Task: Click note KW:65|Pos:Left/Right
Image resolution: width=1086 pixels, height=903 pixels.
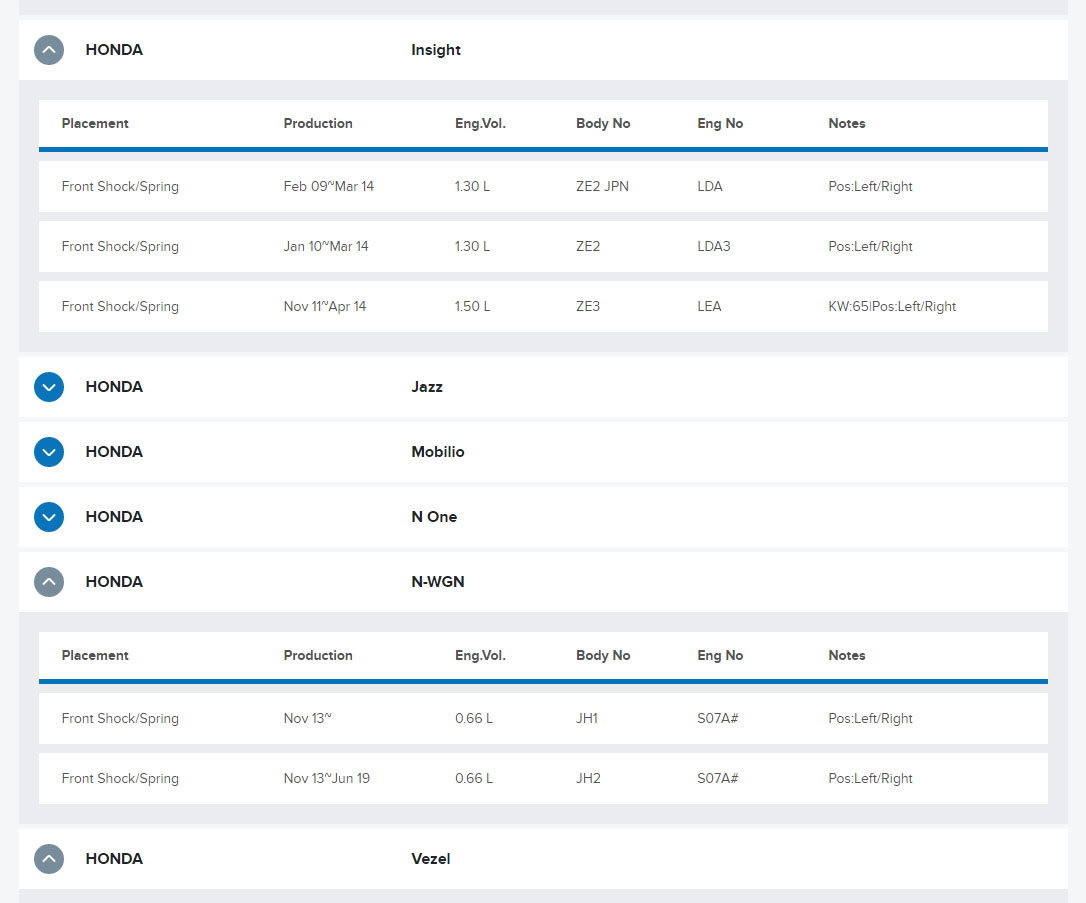Action: click(892, 307)
